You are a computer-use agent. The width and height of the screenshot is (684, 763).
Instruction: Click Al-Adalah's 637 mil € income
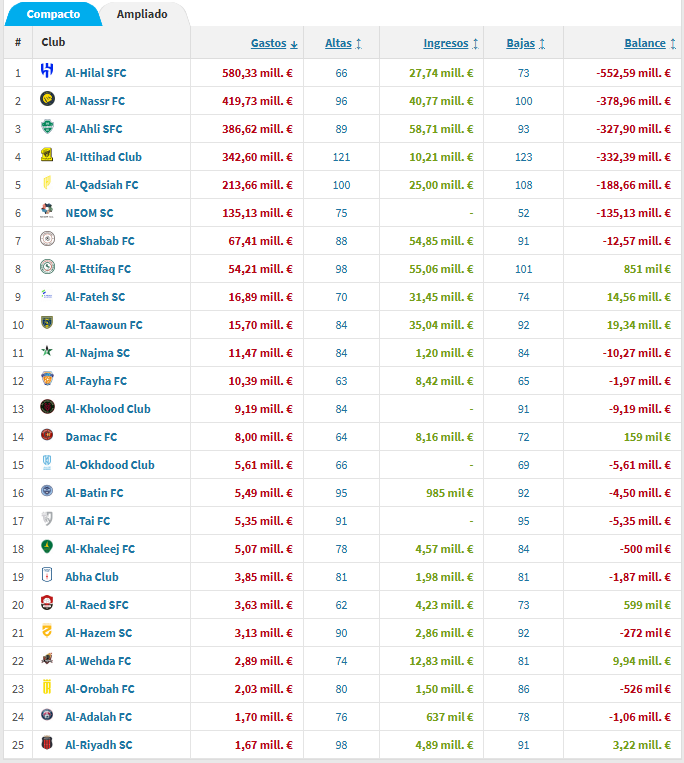tap(450, 717)
